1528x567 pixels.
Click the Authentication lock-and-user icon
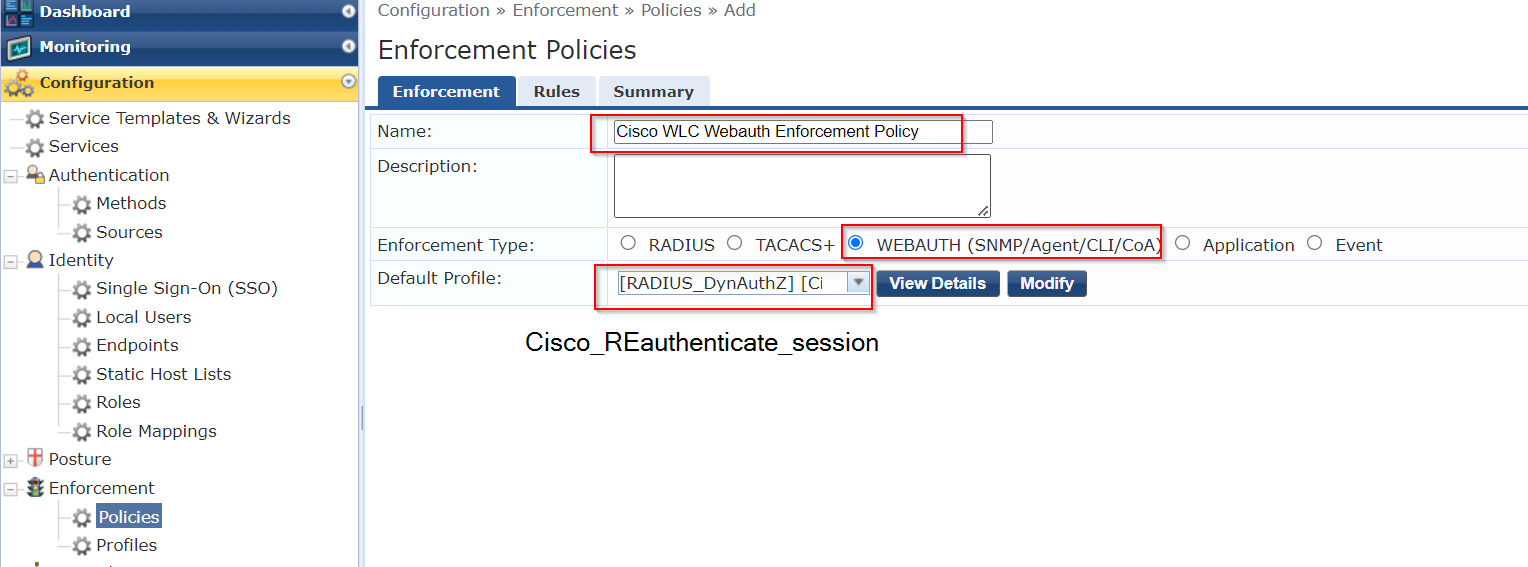point(35,175)
